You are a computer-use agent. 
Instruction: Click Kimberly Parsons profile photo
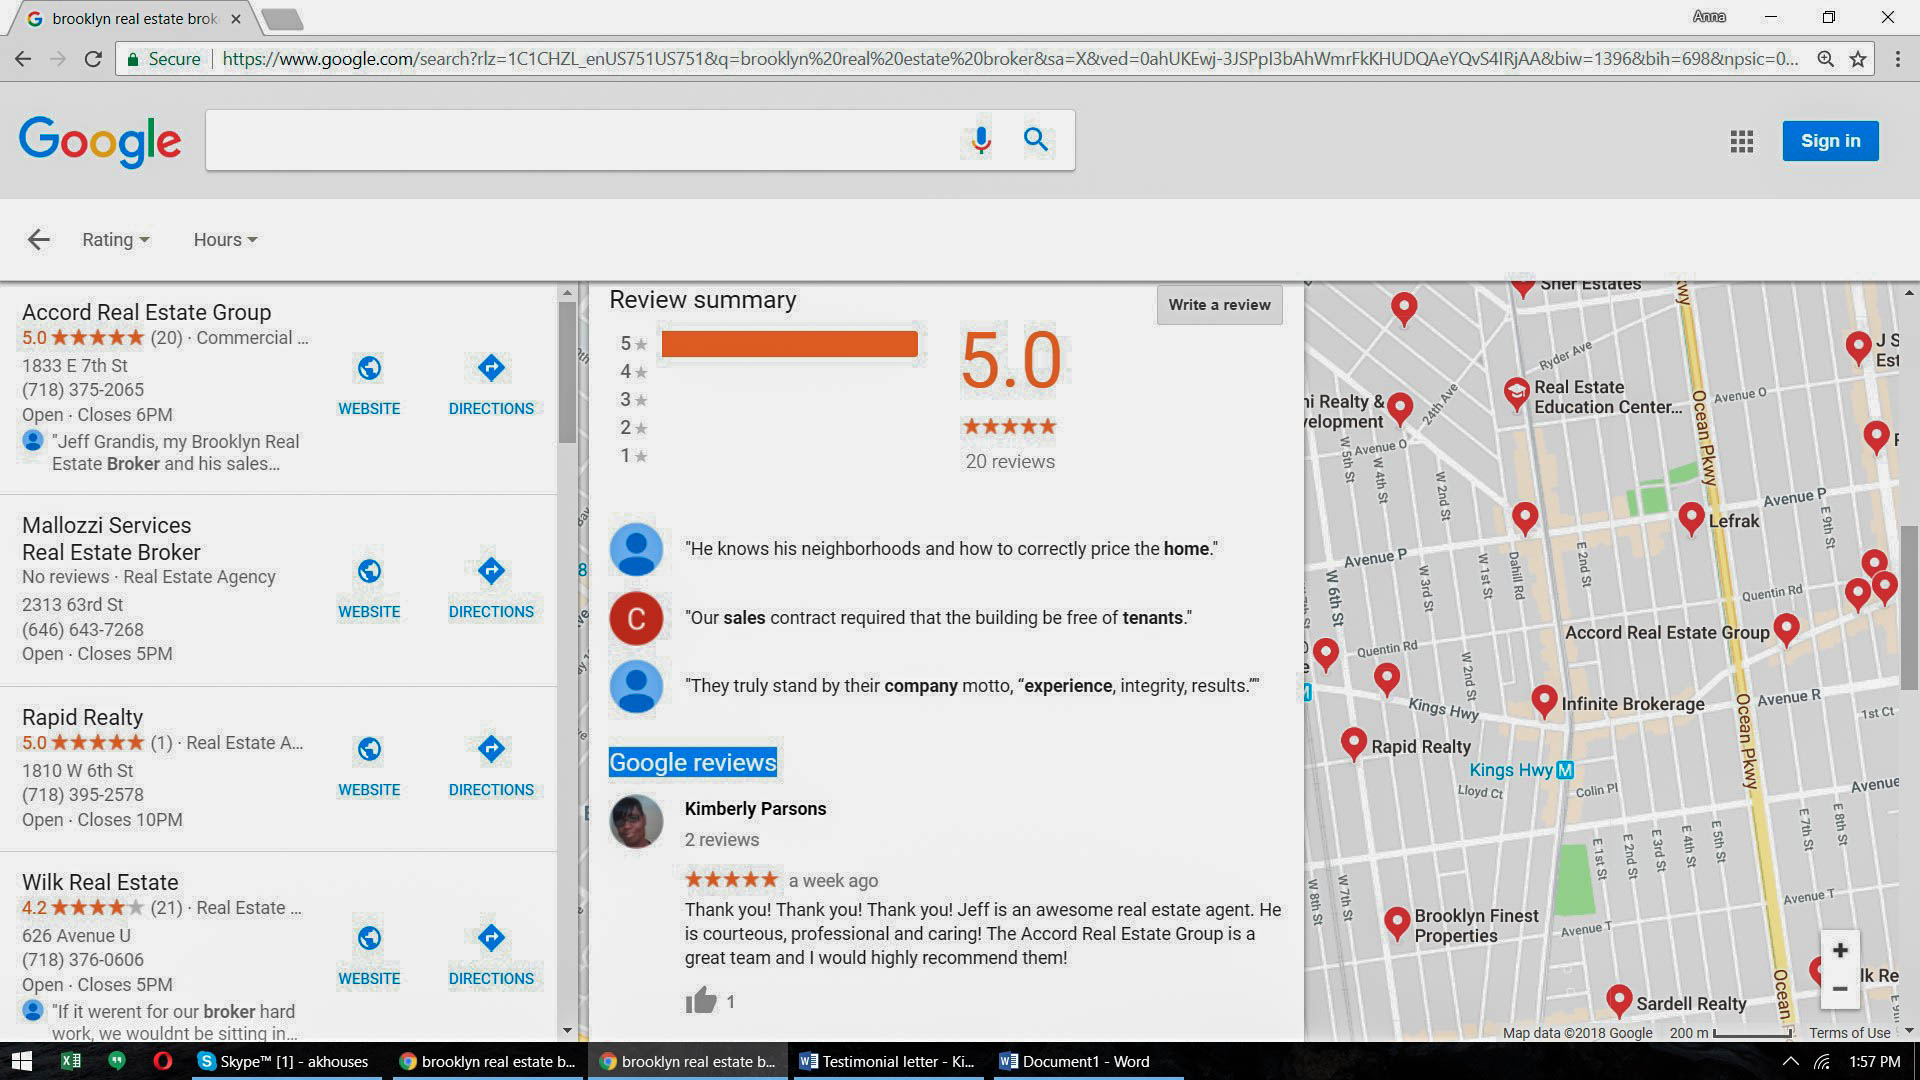click(x=636, y=822)
